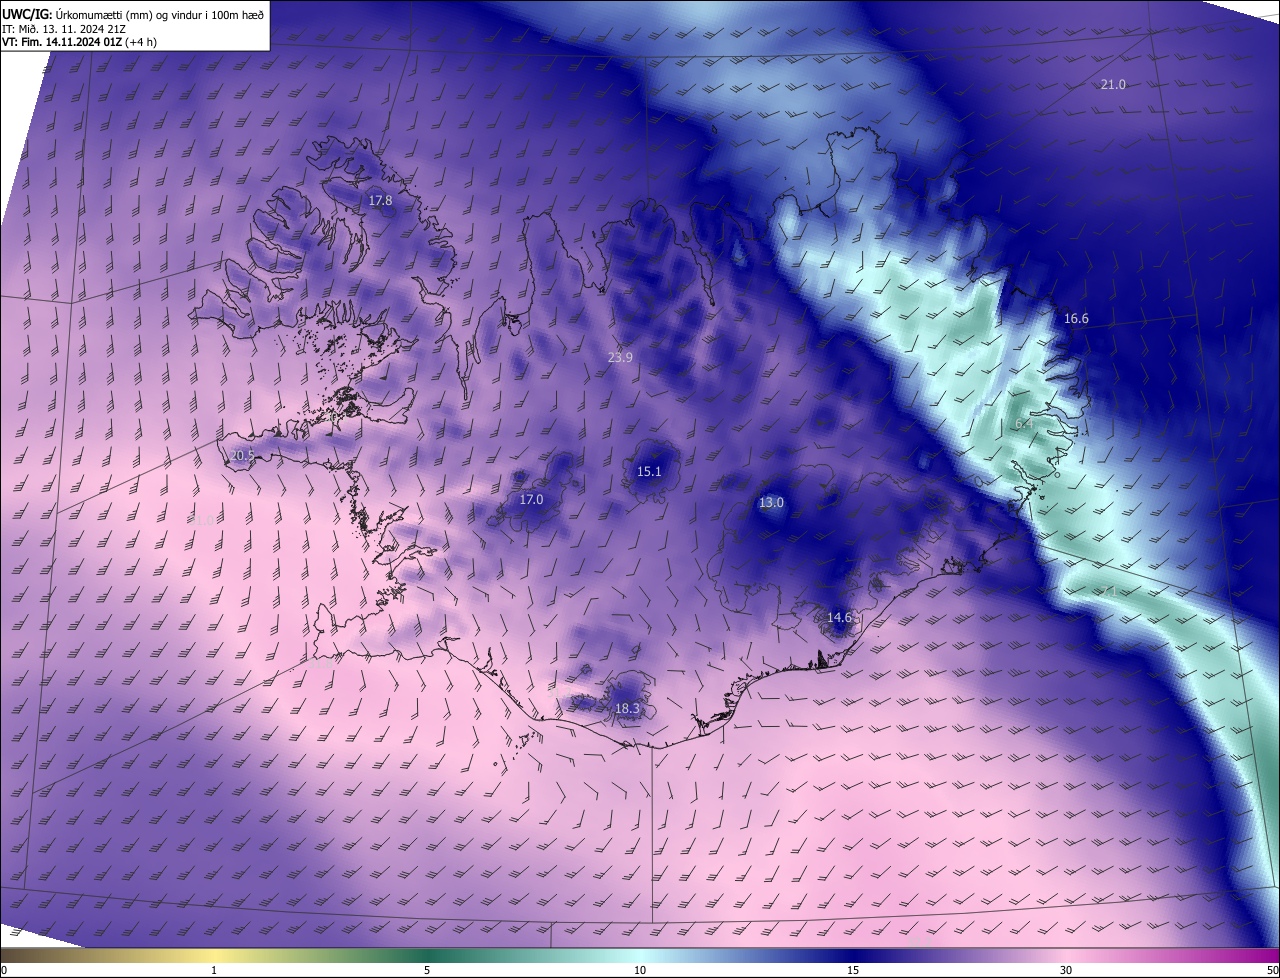Click the 21.0 value on the map
Viewport: 1280px width, 978px height.
point(1113,85)
